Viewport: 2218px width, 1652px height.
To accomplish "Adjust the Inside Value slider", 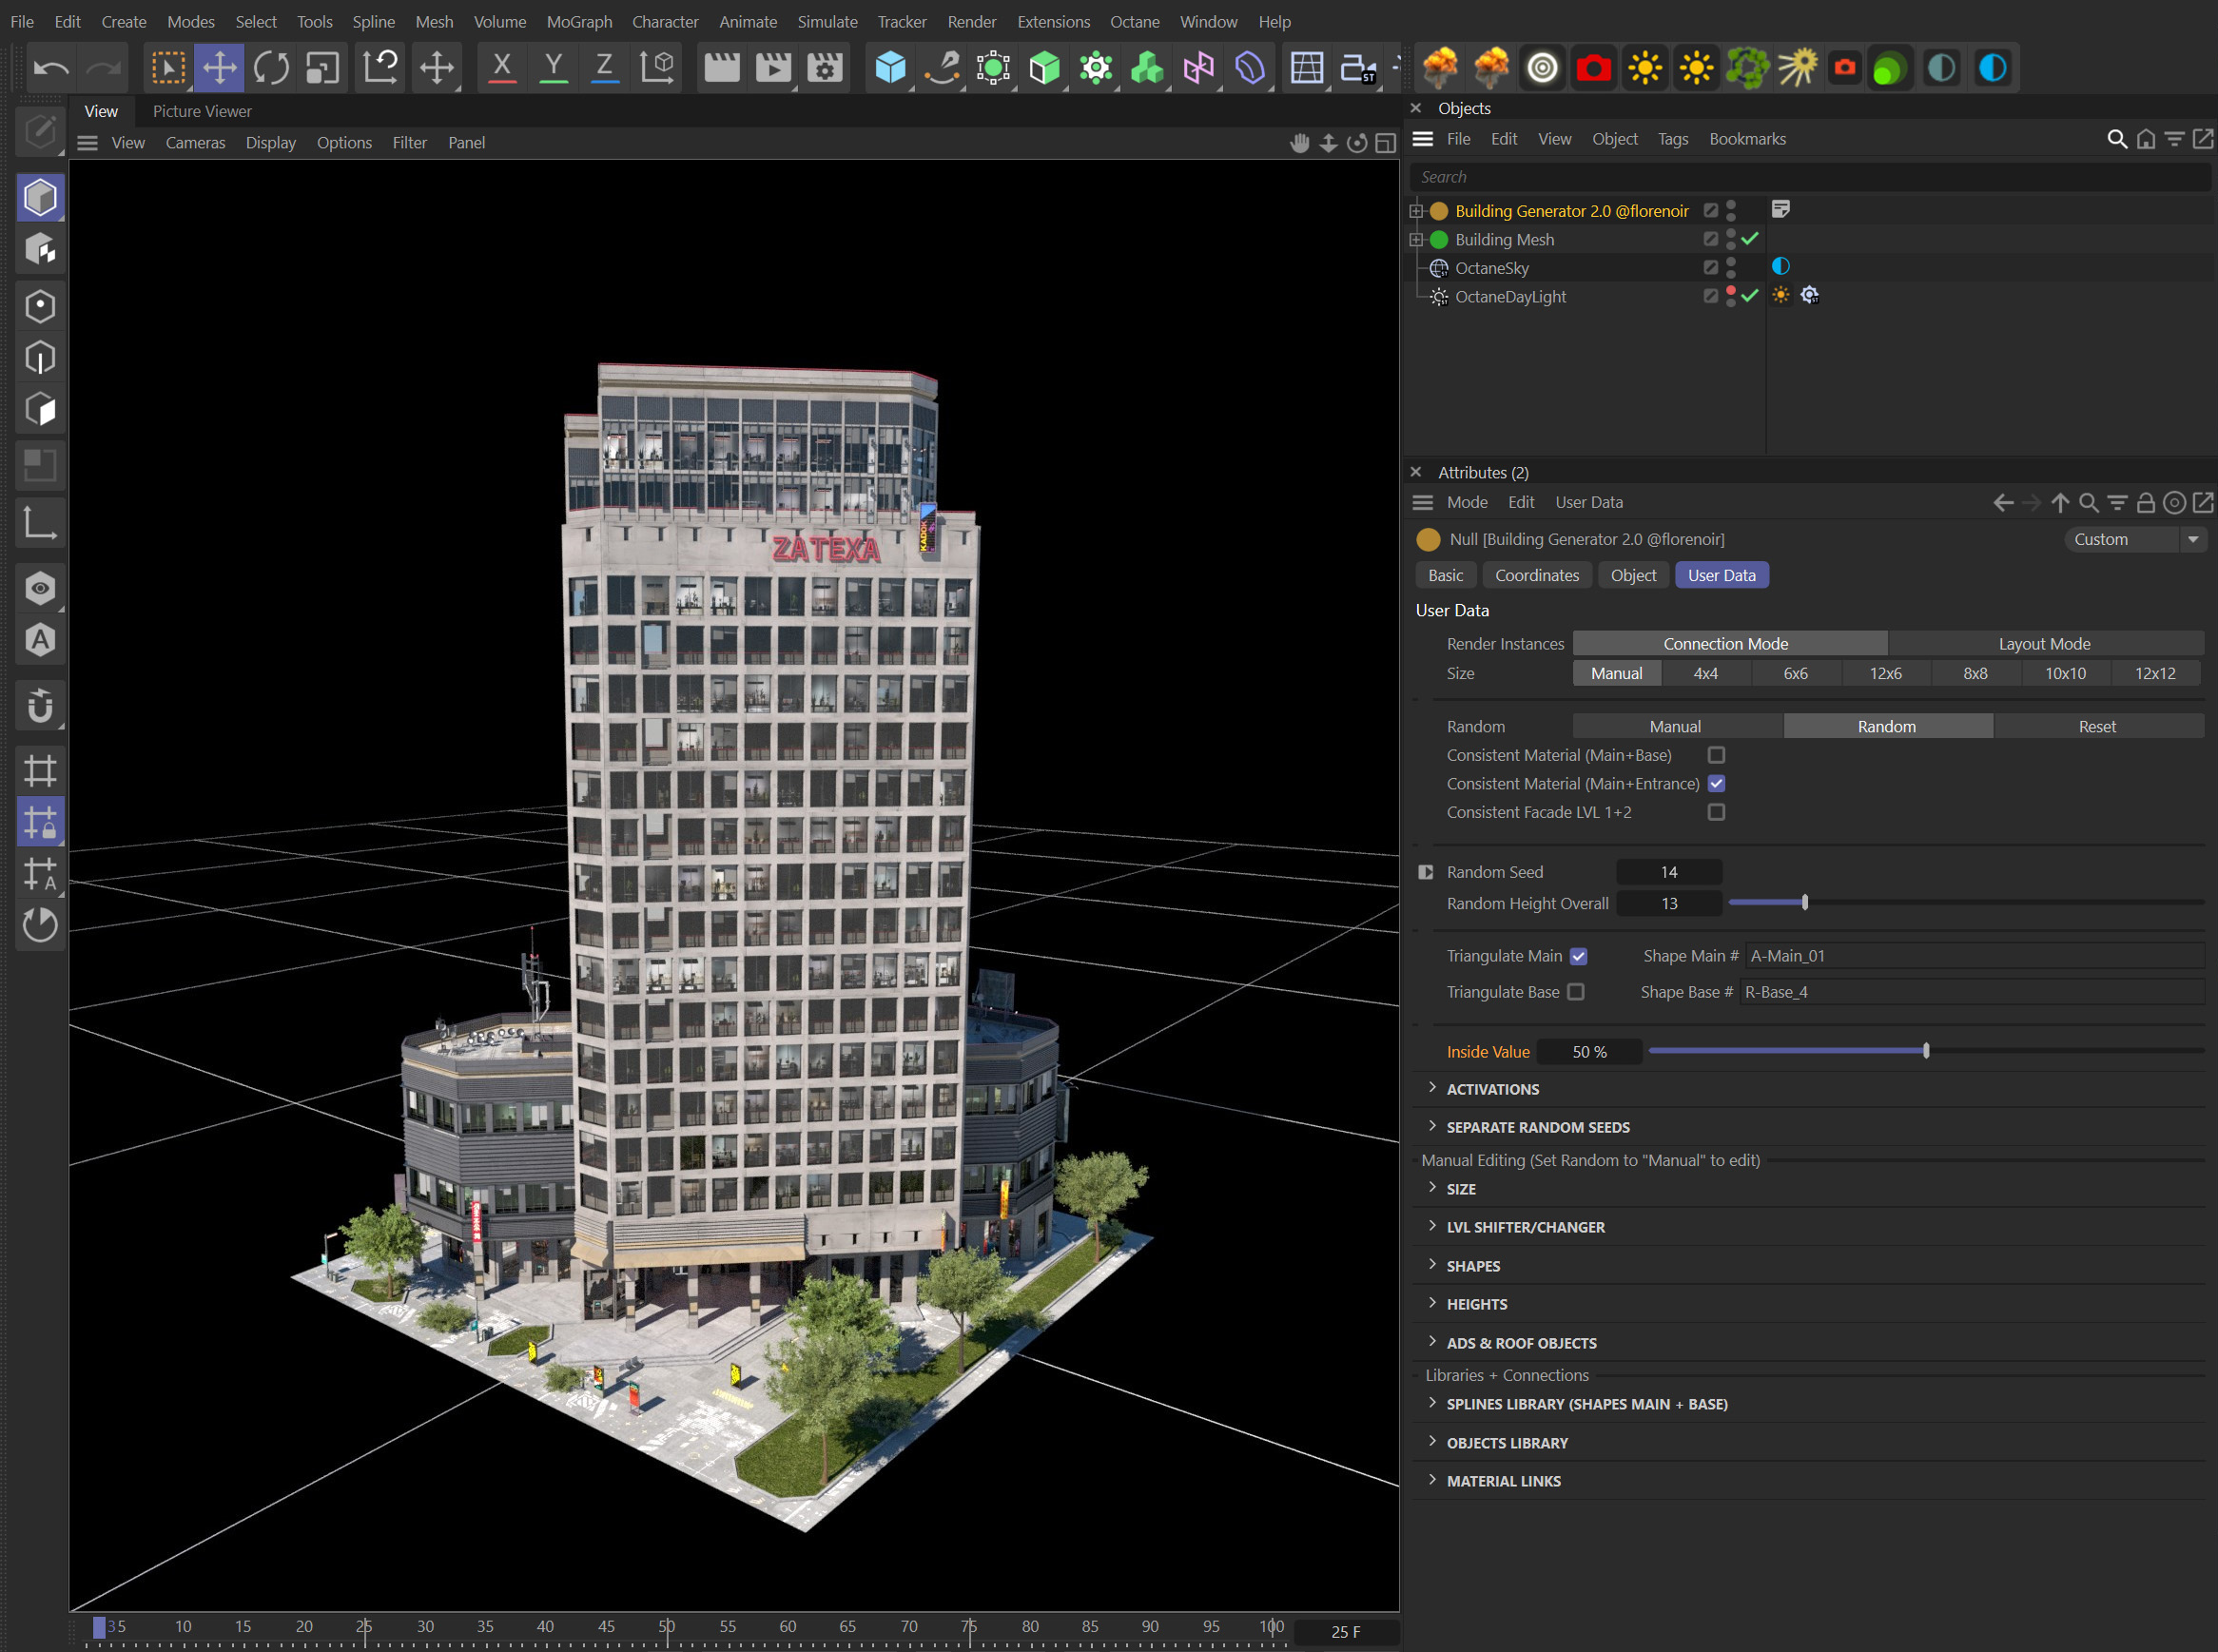I will tap(1925, 1051).
